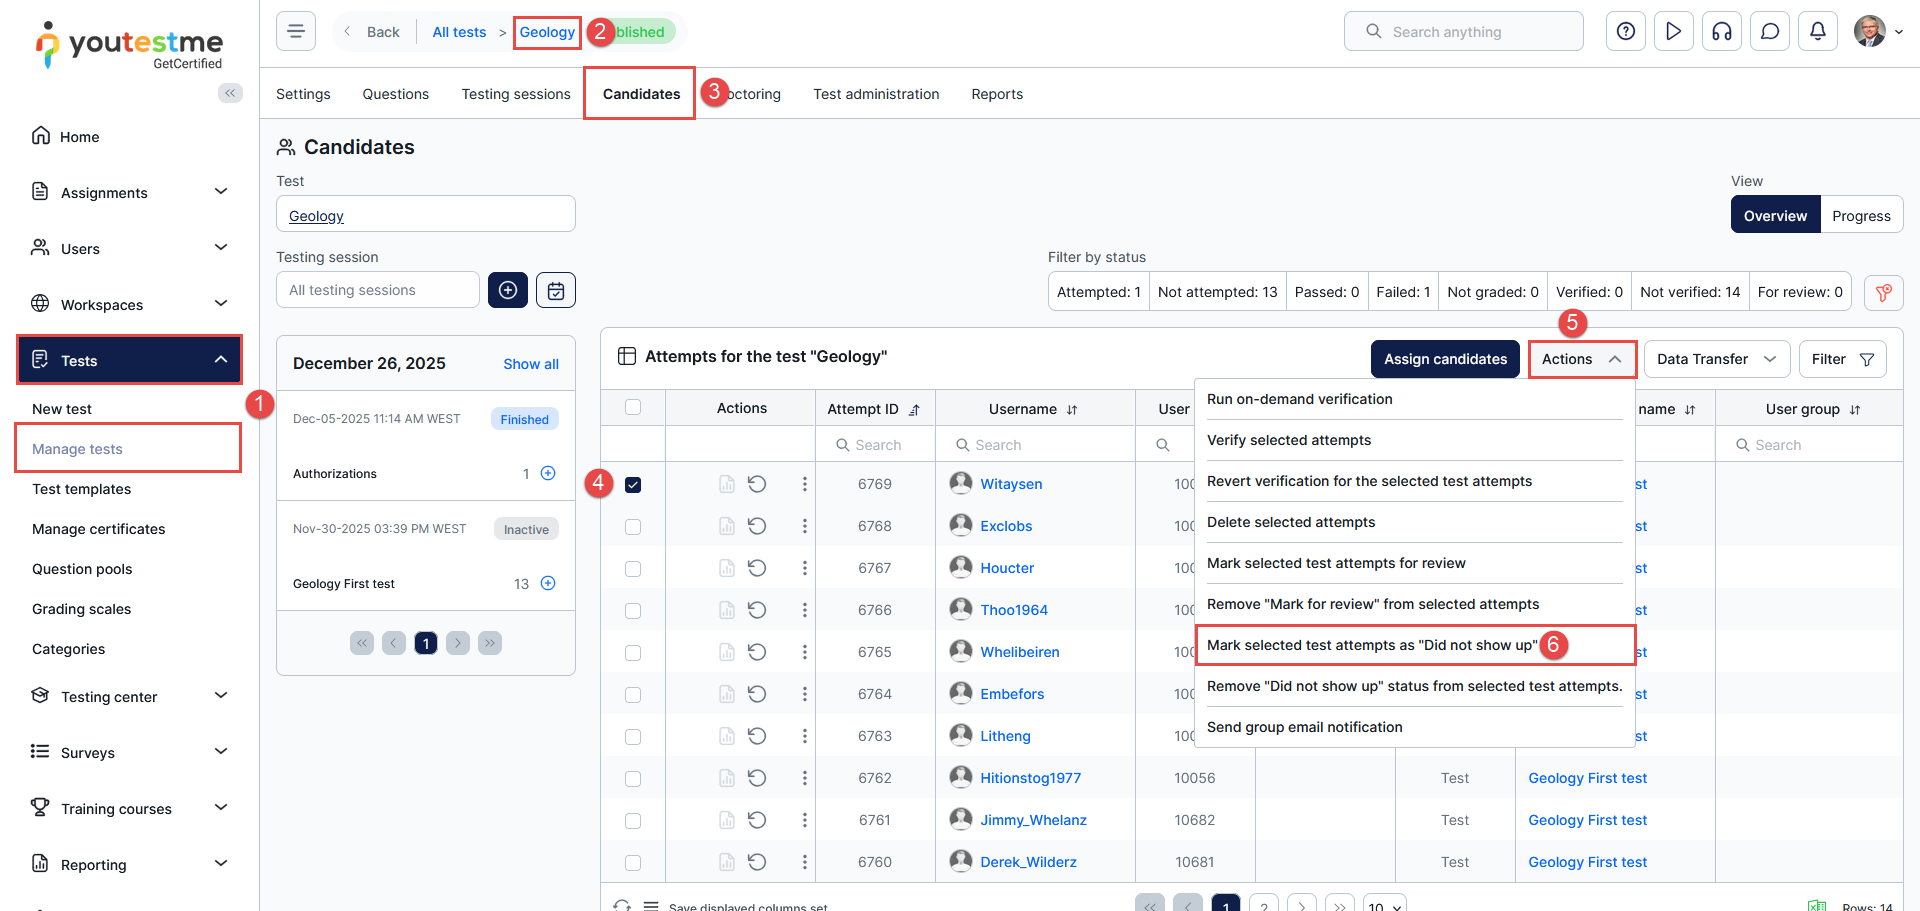The width and height of the screenshot is (1920, 911).
Task: Choose Delete selected attempts from the menu
Action: tap(1291, 522)
